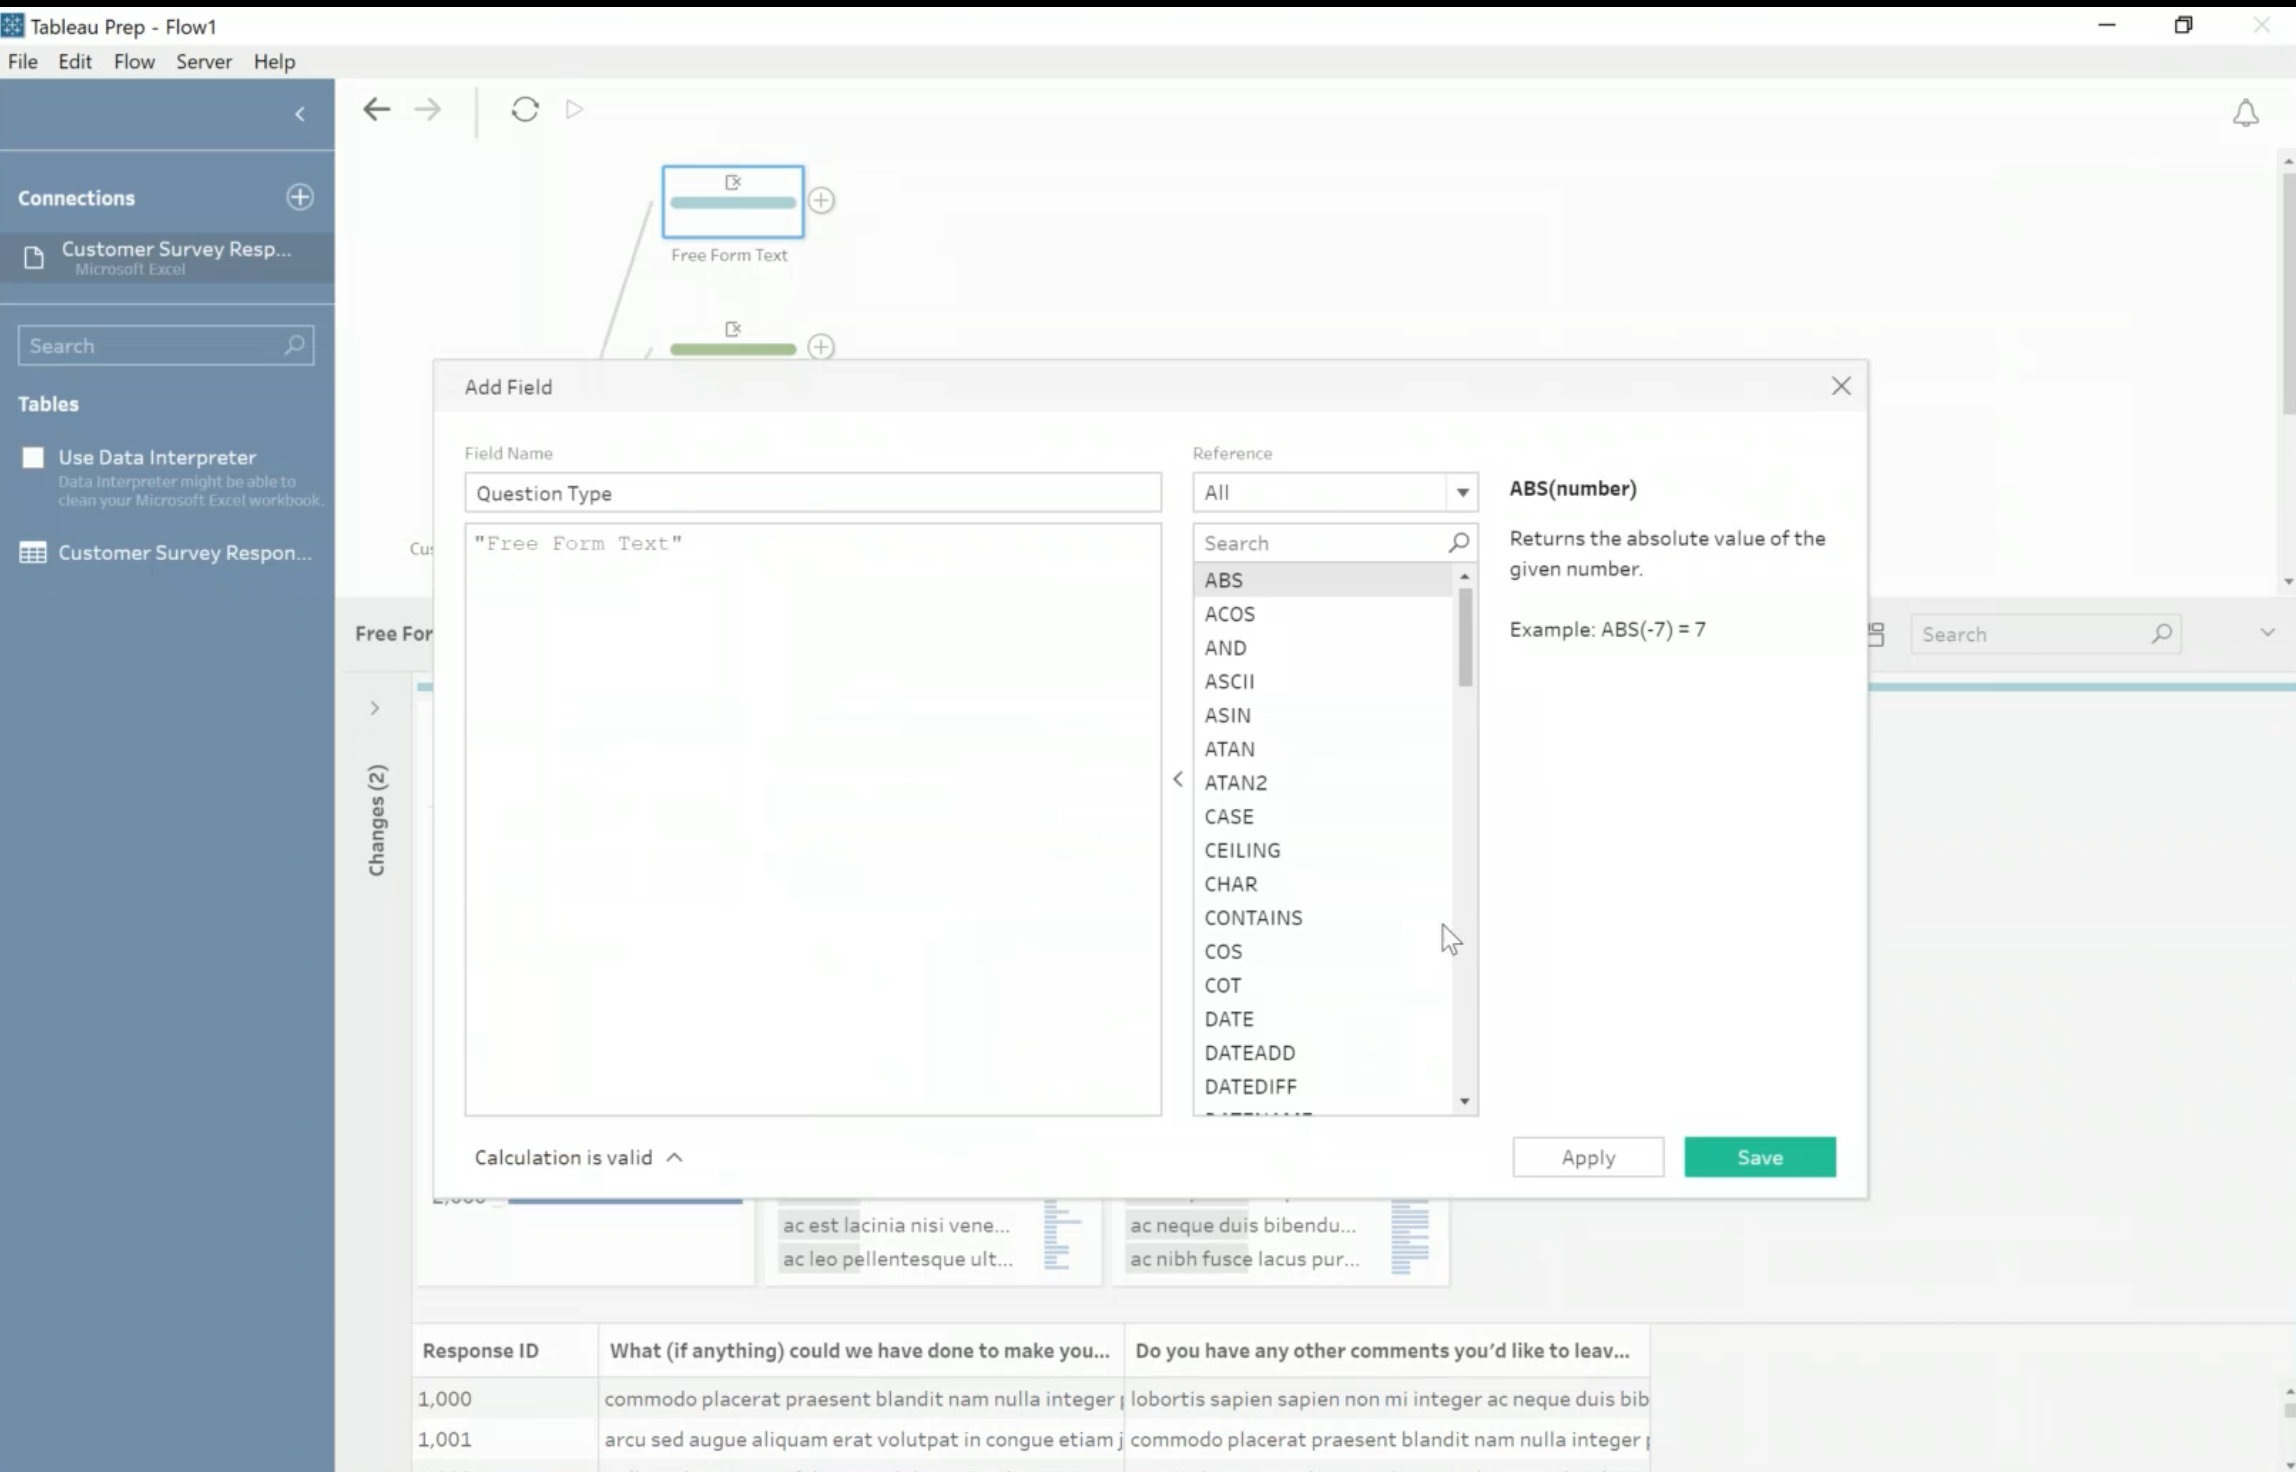Click the function list scrollbar up arrow
The width and height of the screenshot is (2296, 1472).
1465,577
